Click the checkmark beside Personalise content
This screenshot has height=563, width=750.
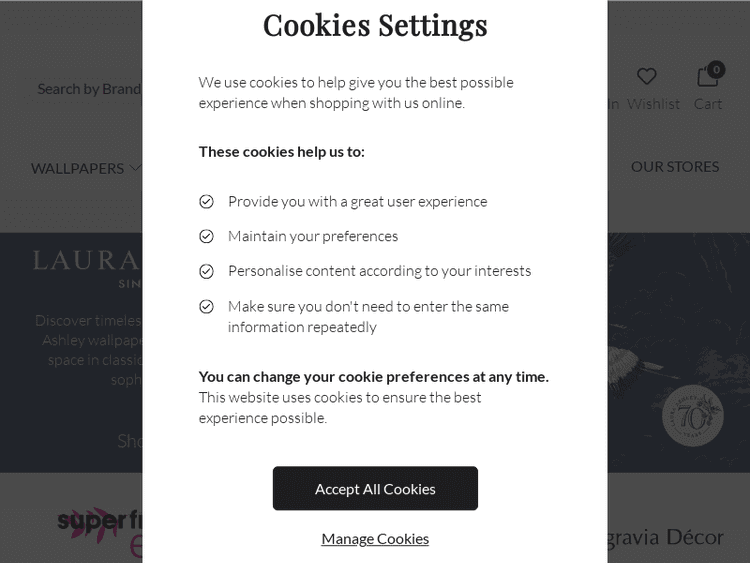[x=207, y=272]
